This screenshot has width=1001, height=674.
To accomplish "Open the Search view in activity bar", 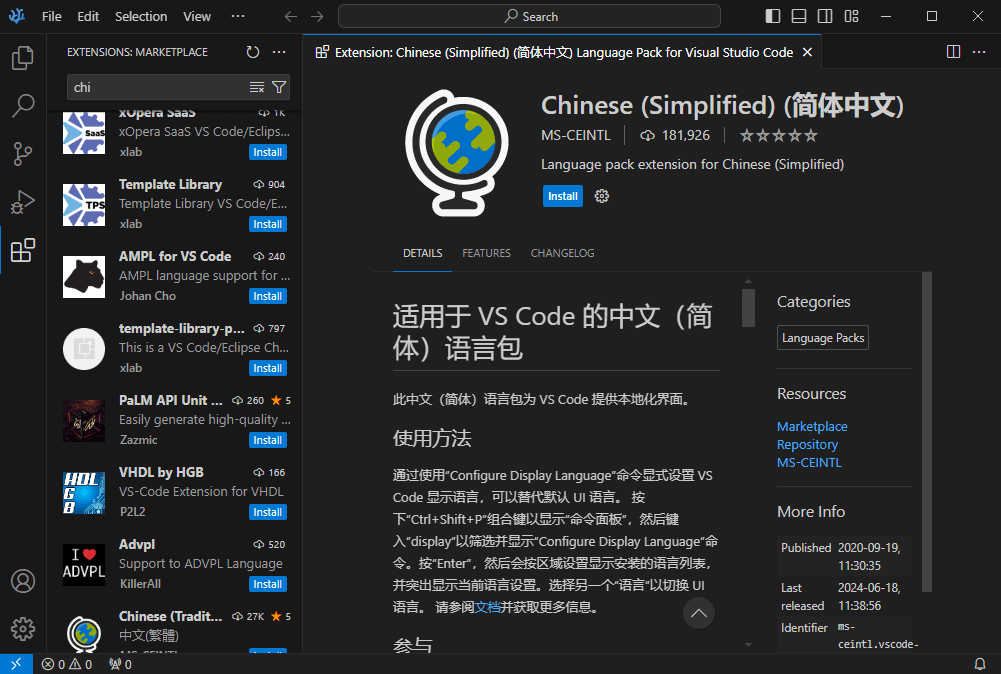I will coord(22,106).
